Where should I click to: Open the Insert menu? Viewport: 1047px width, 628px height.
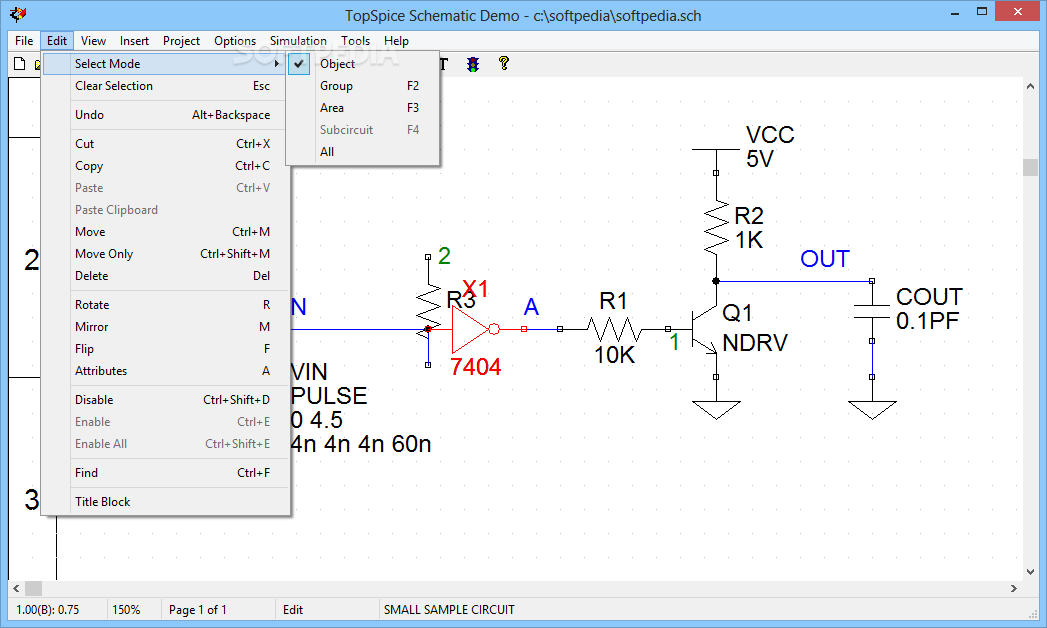pyautogui.click(x=134, y=41)
